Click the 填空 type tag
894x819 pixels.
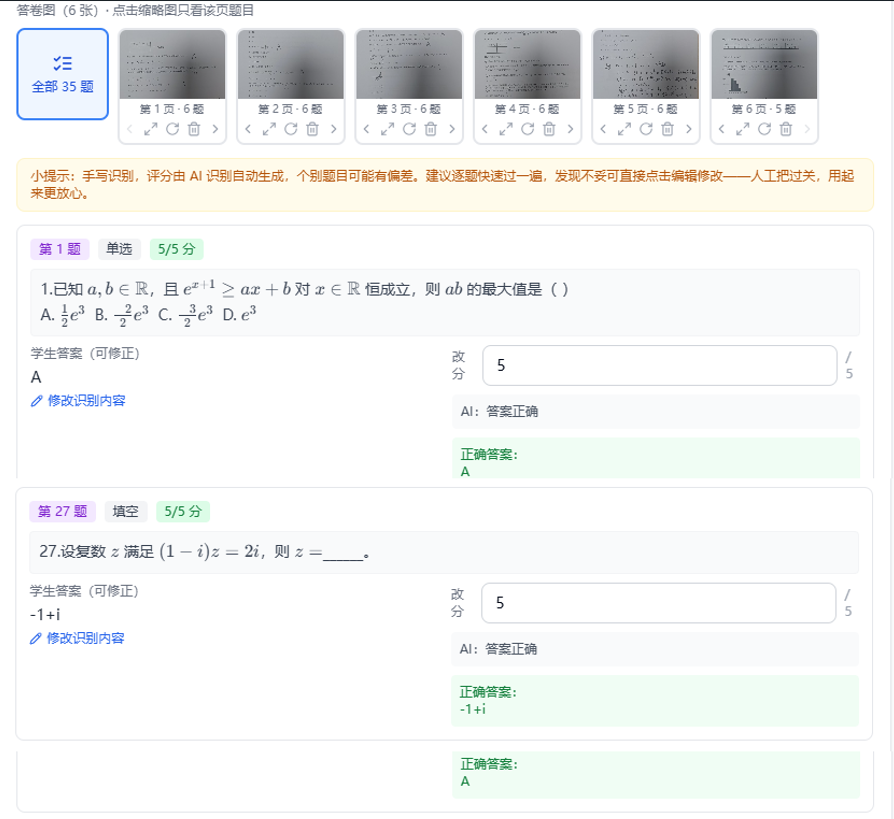point(125,512)
